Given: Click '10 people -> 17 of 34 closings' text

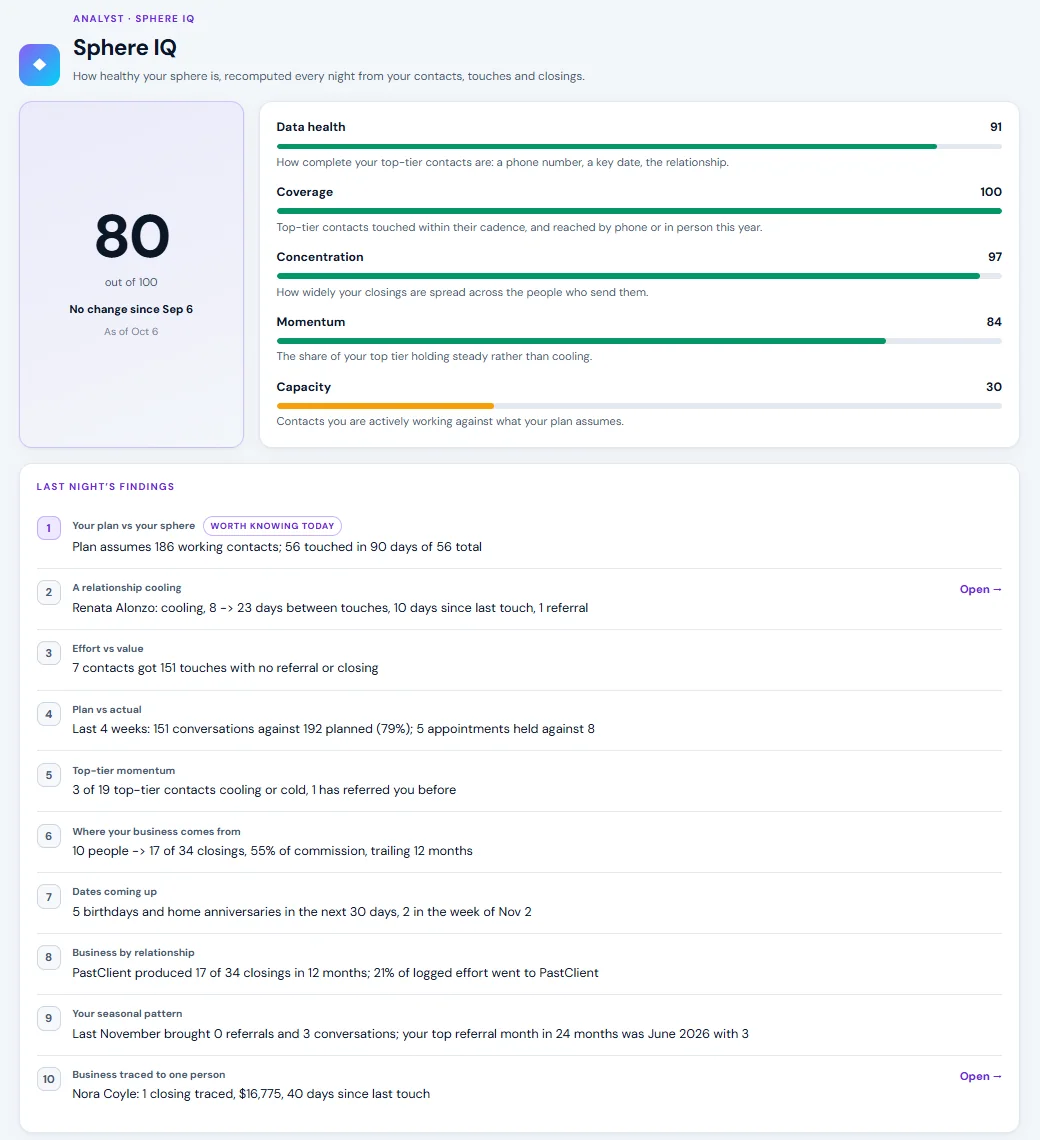Looking at the screenshot, I should 272,851.
